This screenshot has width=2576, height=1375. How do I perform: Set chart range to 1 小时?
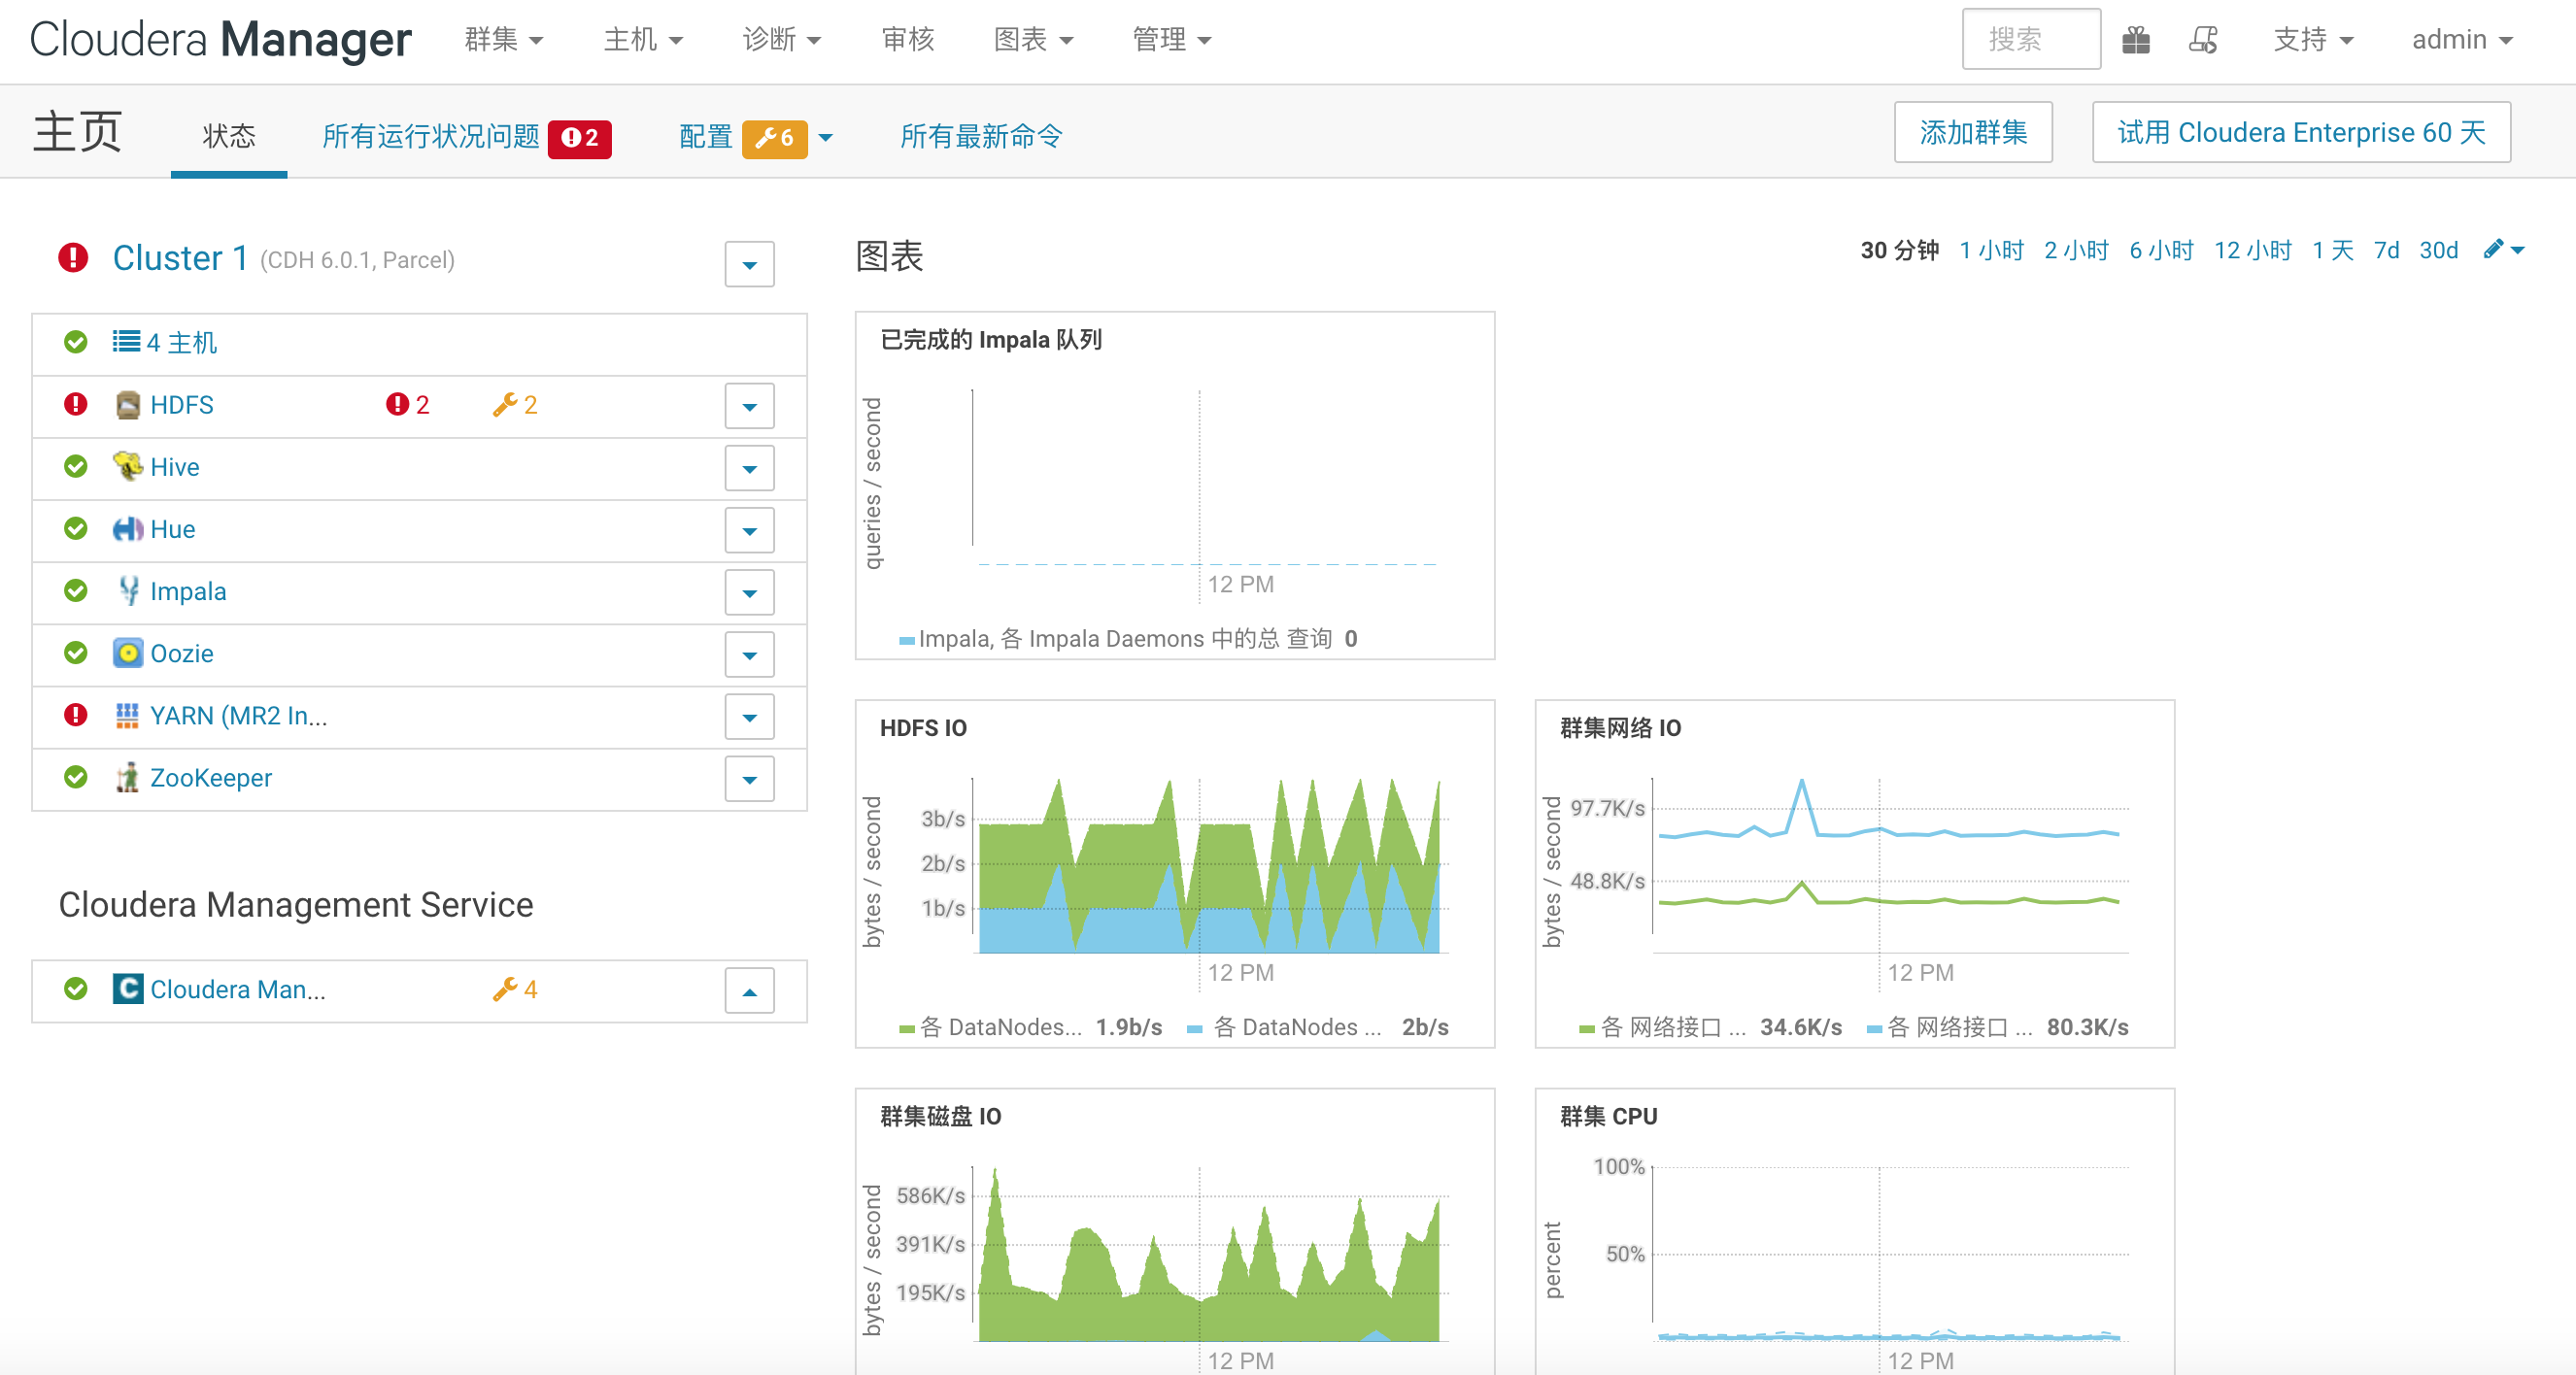pyautogui.click(x=1991, y=250)
